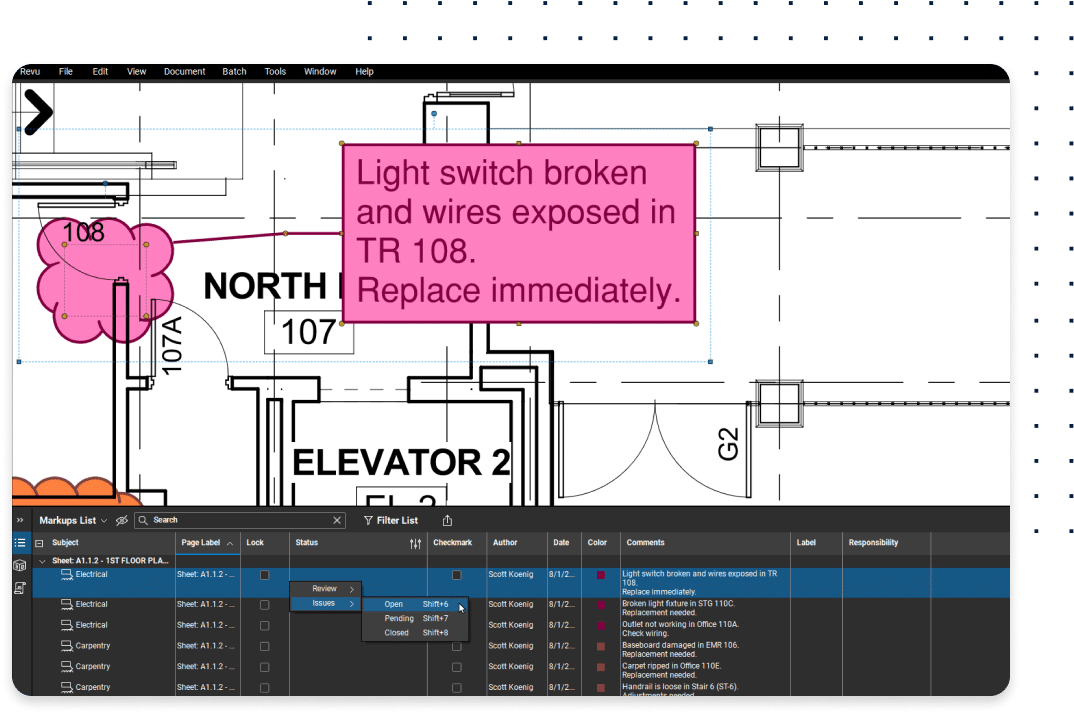Select the pink 'Light switch broken' callout text box
The width and height of the screenshot is (1074, 714).
tap(519, 233)
